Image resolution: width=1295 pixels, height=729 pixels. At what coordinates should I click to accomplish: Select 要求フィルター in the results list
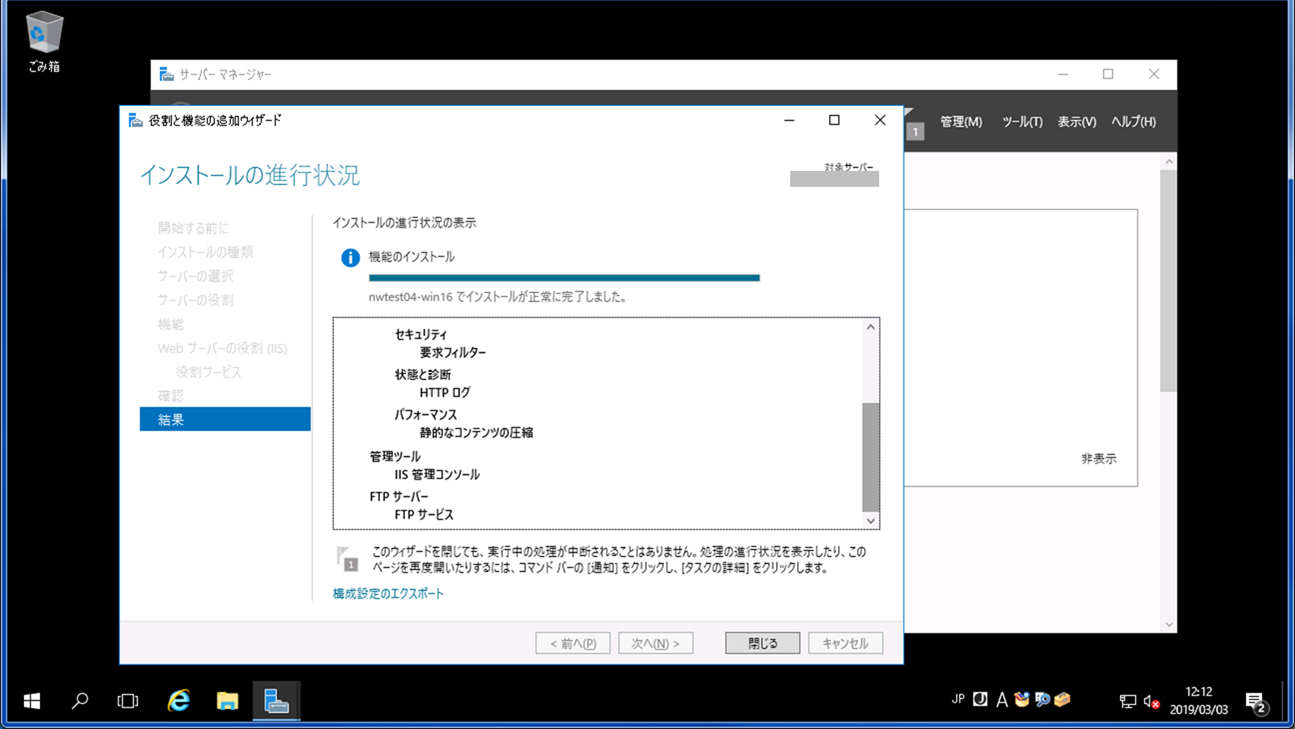point(453,352)
